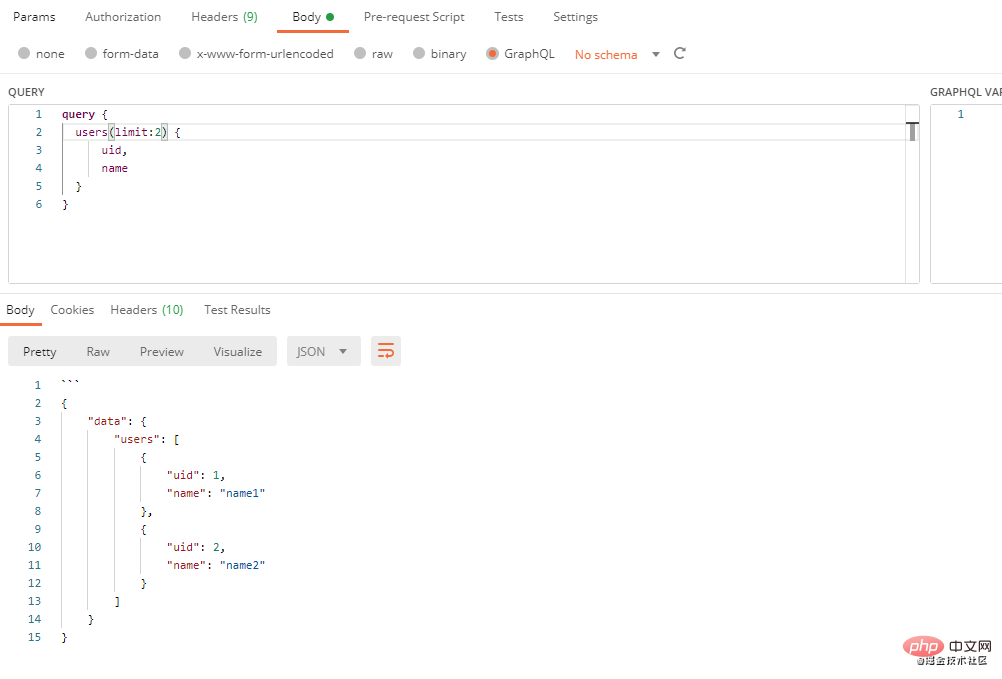Open the response Cookies tab
Viewport: 1002px width, 679px height.
(x=72, y=310)
